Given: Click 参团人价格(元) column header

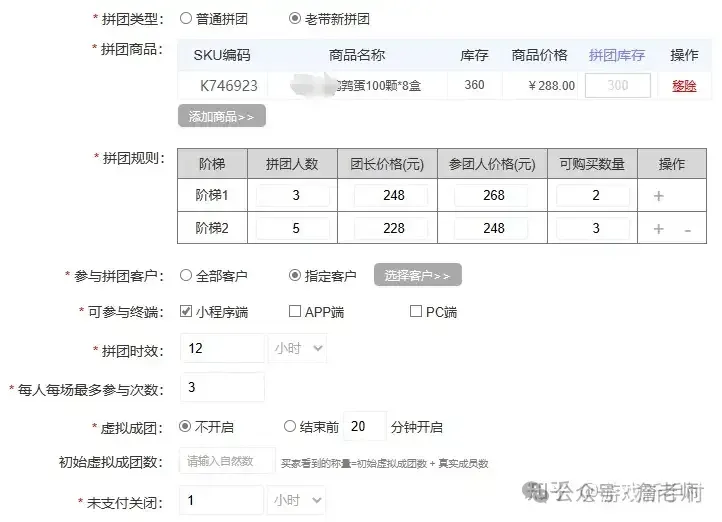Looking at the screenshot, I should click(x=492, y=164).
